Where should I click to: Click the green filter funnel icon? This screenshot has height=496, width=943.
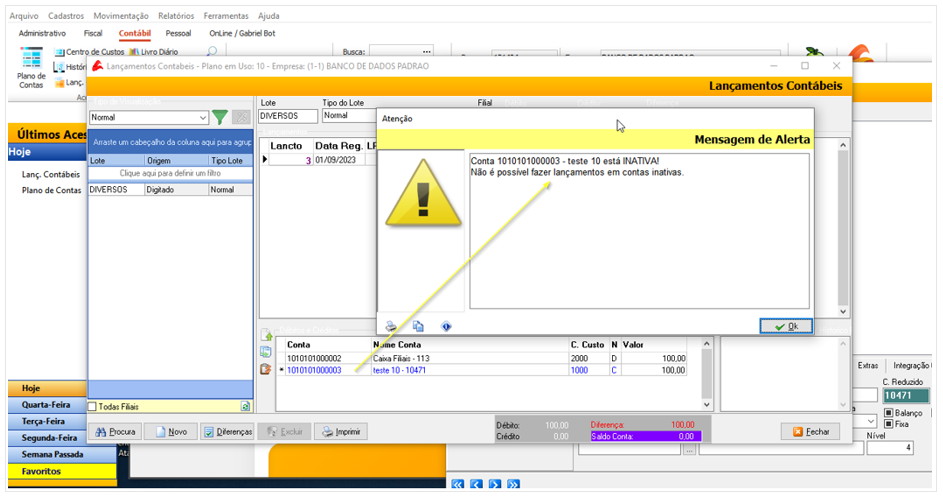(x=220, y=117)
